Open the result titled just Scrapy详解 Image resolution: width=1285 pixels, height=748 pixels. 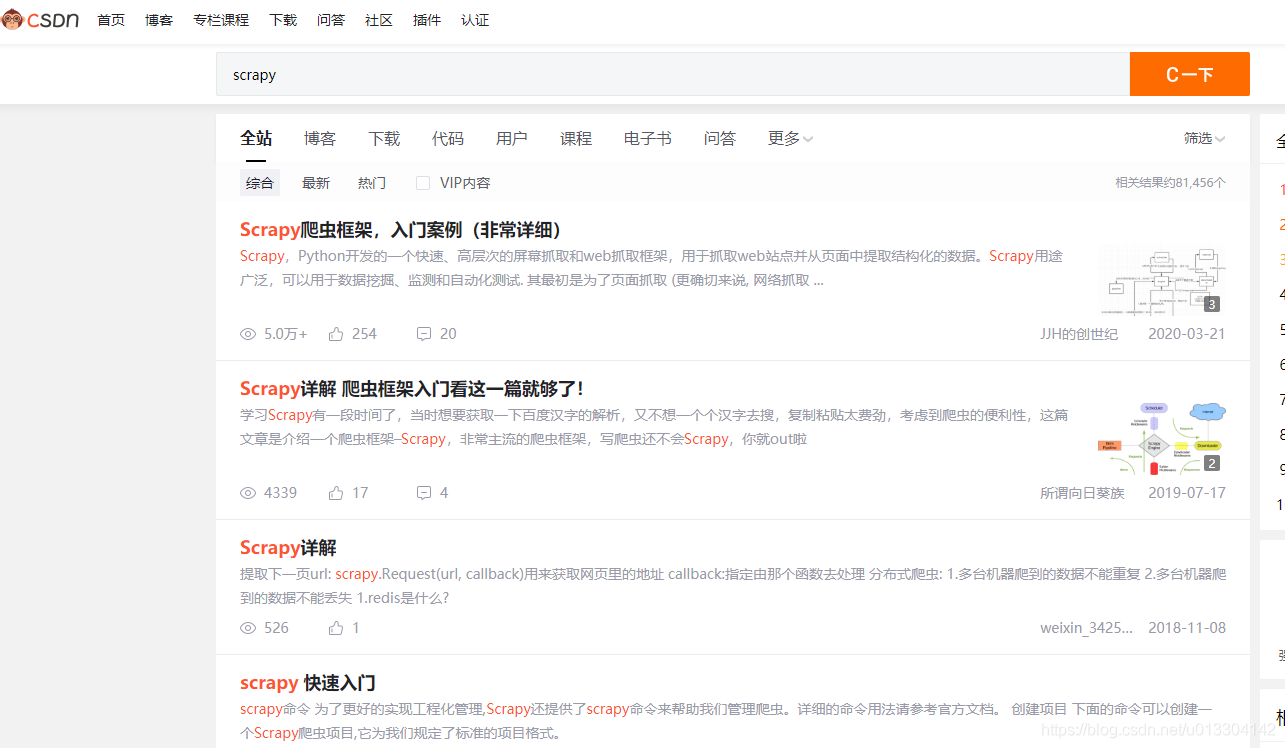288,548
